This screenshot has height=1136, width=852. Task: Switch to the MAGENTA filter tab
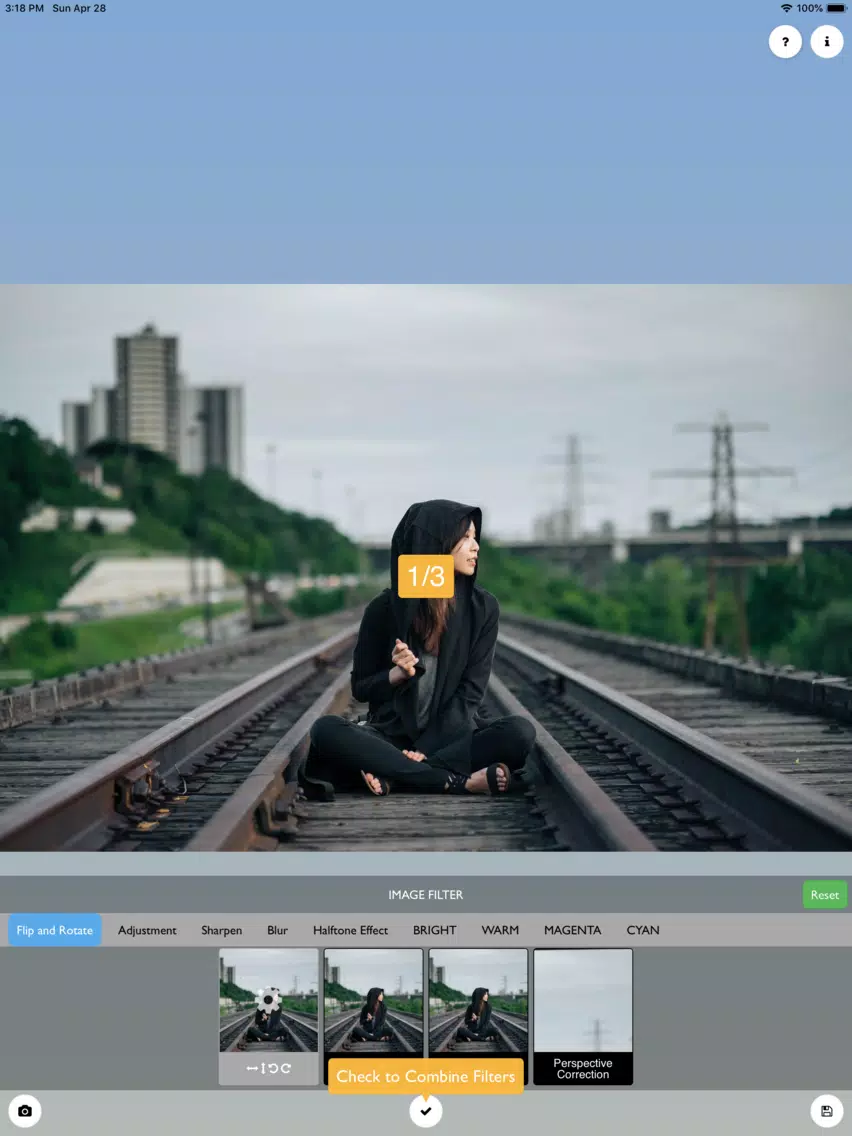572,930
